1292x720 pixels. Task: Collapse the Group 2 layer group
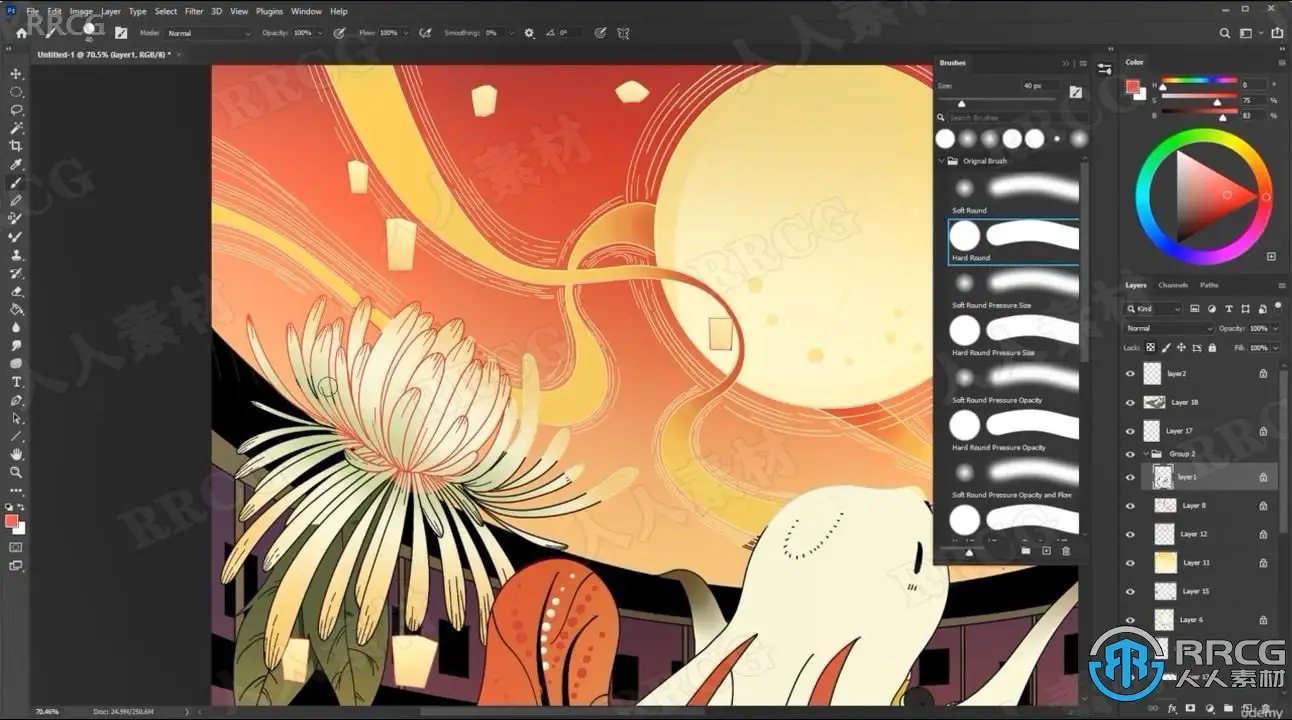click(1146, 454)
